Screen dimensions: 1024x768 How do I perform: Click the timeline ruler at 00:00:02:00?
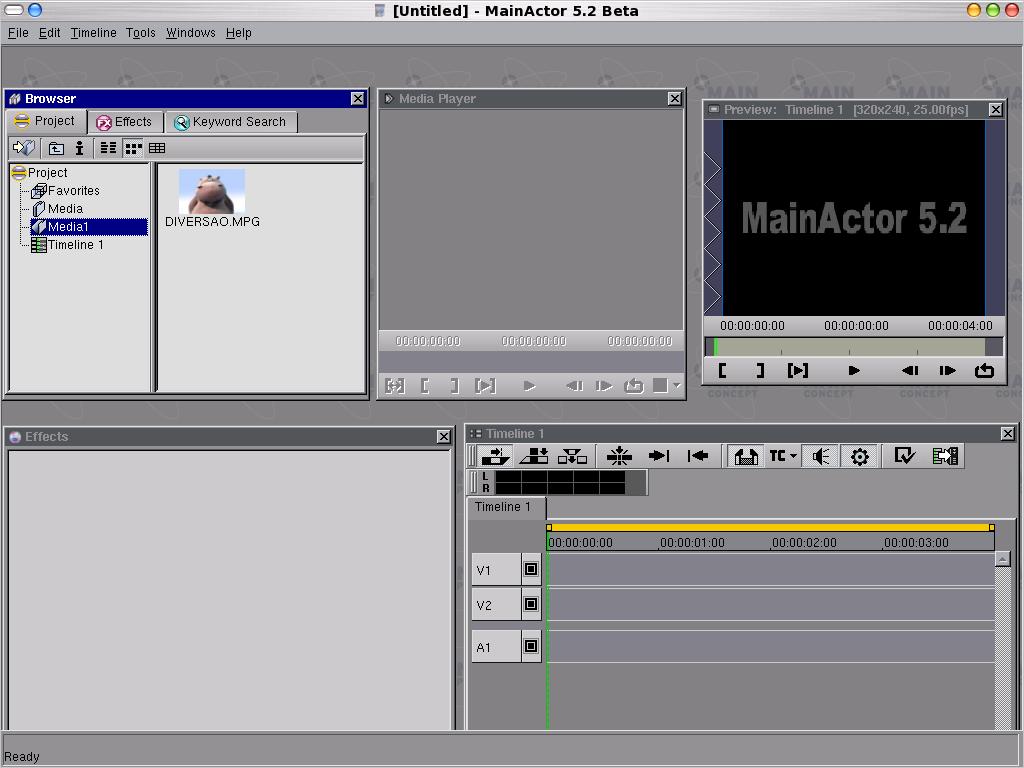pyautogui.click(x=804, y=542)
